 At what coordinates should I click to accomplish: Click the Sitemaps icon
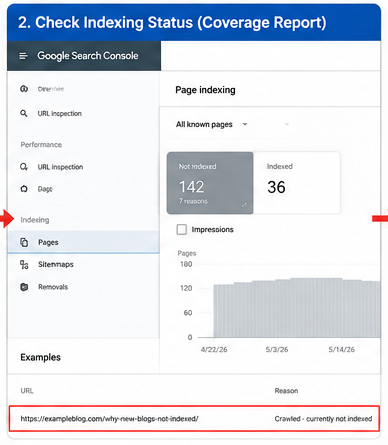pyautogui.click(x=24, y=265)
